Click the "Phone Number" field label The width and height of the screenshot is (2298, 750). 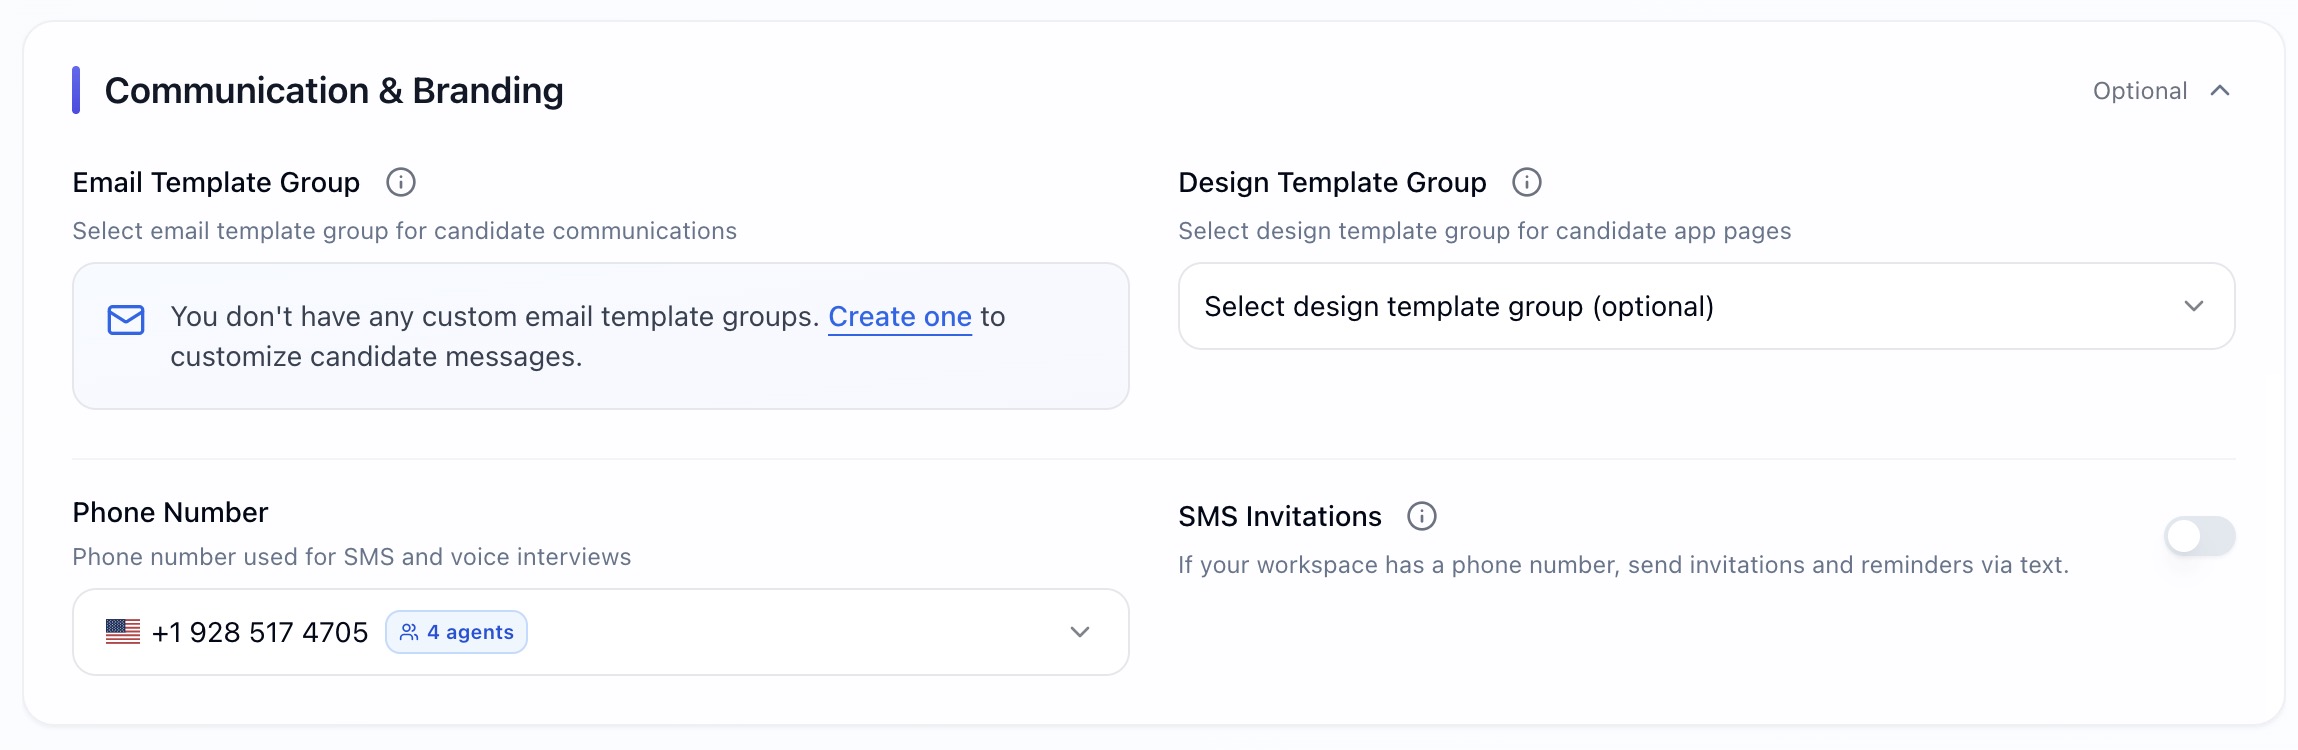pyautogui.click(x=170, y=512)
